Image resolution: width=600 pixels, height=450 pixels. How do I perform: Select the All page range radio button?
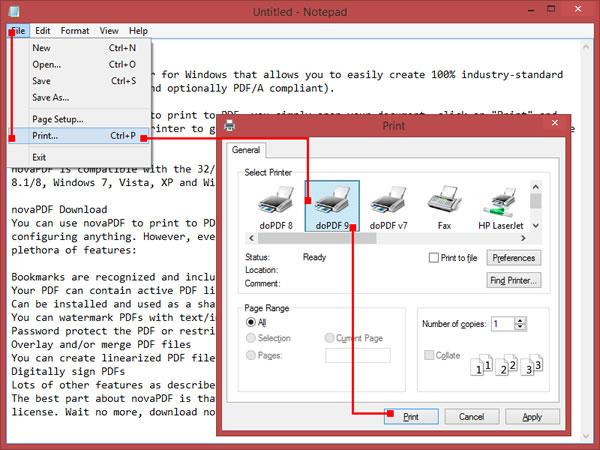251,322
